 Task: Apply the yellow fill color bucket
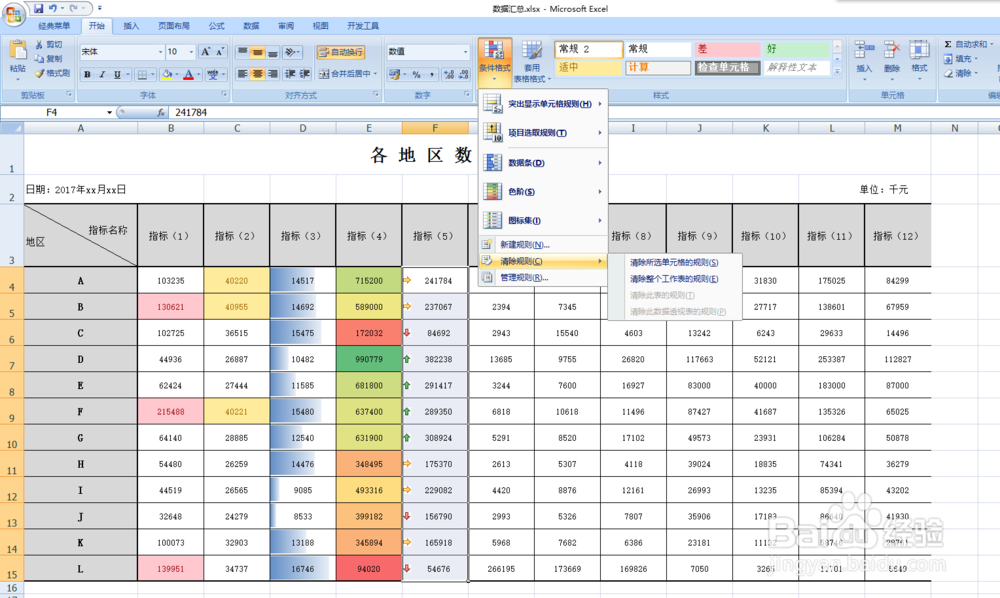click(x=167, y=75)
